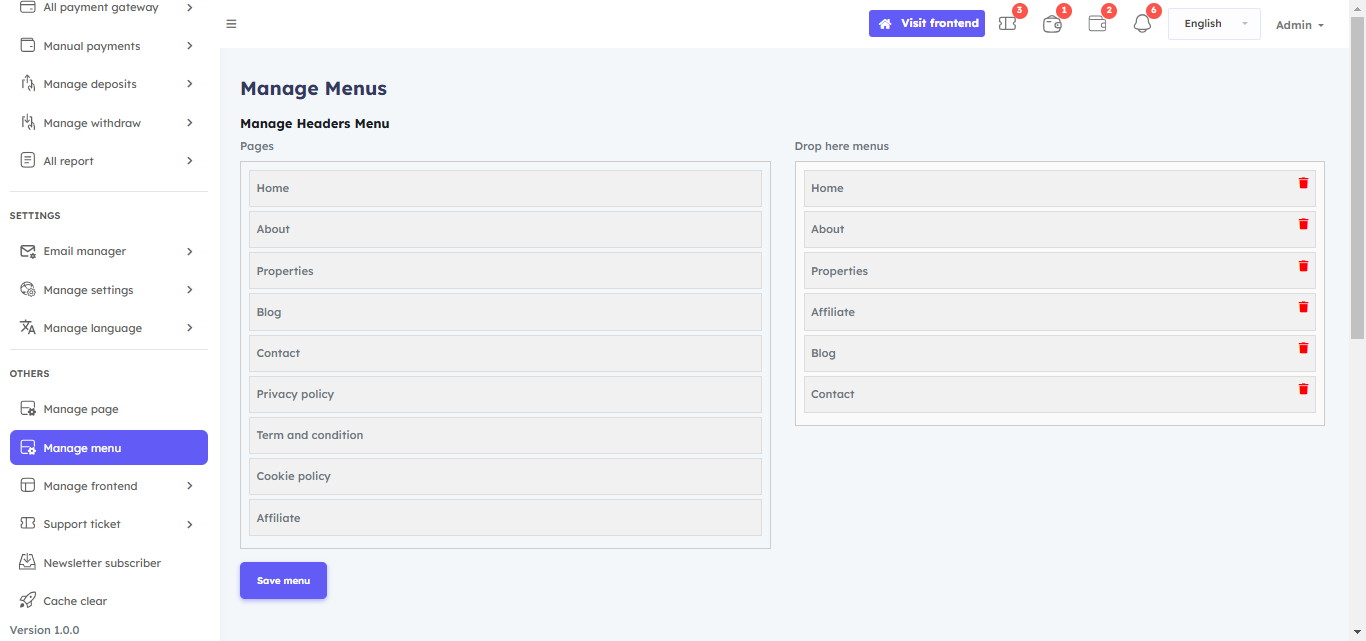Click trash icon on Contact menu item
1366x641 pixels.
(x=1303, y=389)
